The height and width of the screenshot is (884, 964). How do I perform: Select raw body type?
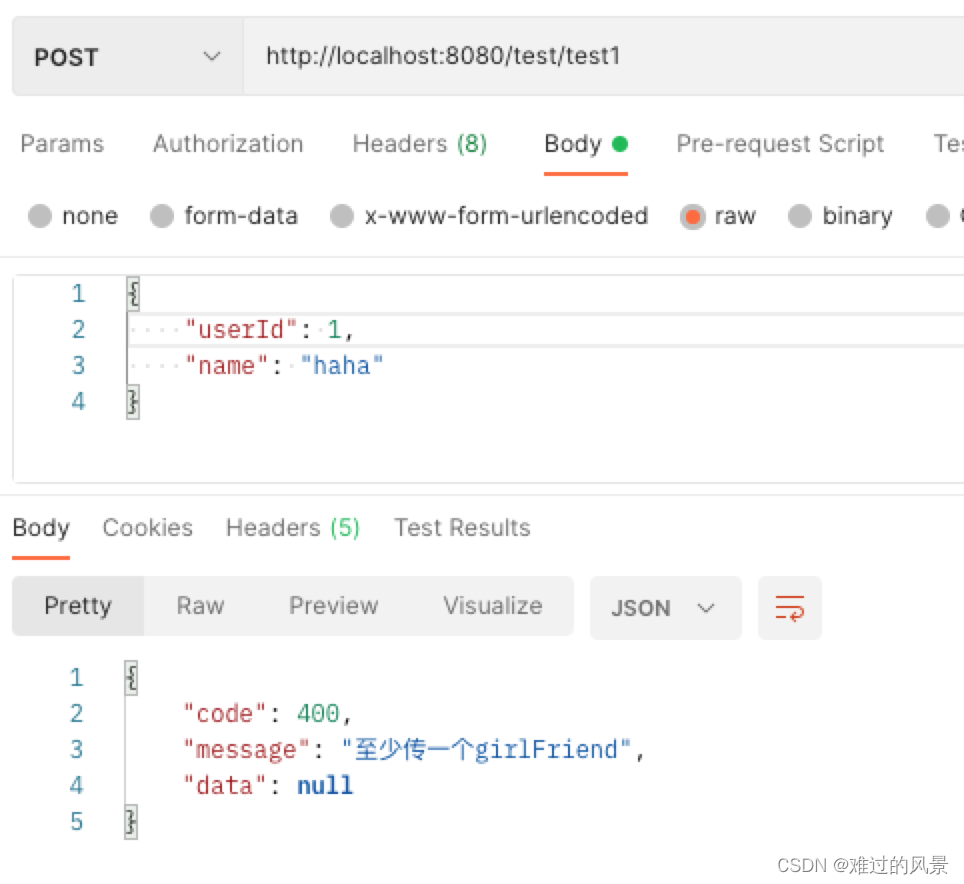(718, 216)
